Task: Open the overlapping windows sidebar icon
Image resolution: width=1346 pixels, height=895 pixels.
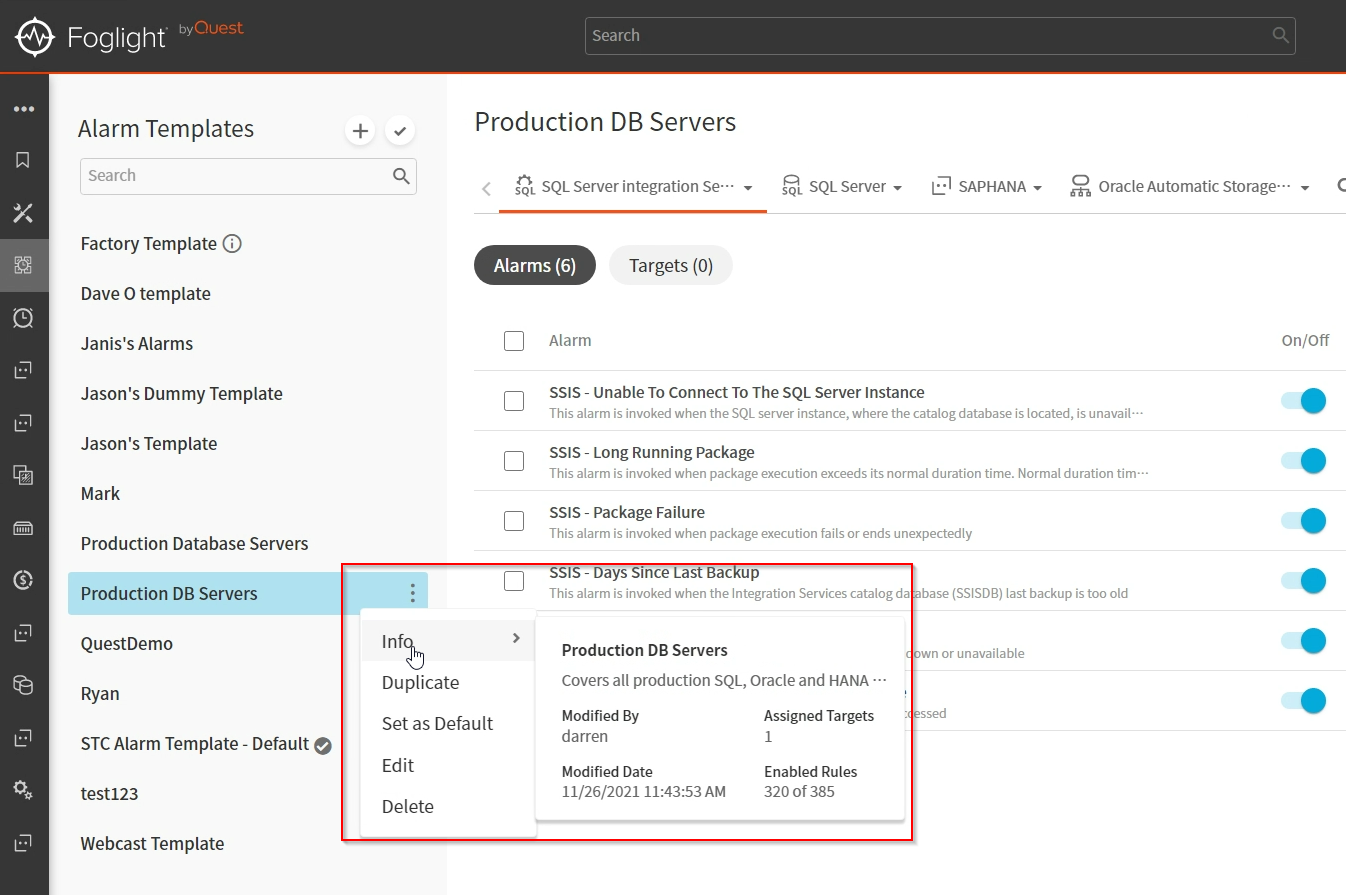Action: pyautogui.click(x=24, y=475)
